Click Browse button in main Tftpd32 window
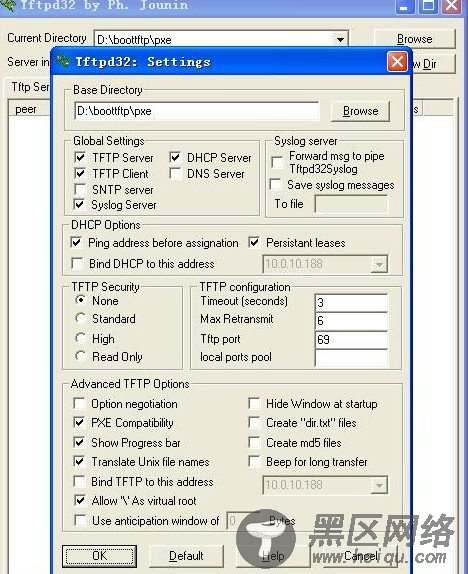 pyautogui.click(x=415, y=39)
